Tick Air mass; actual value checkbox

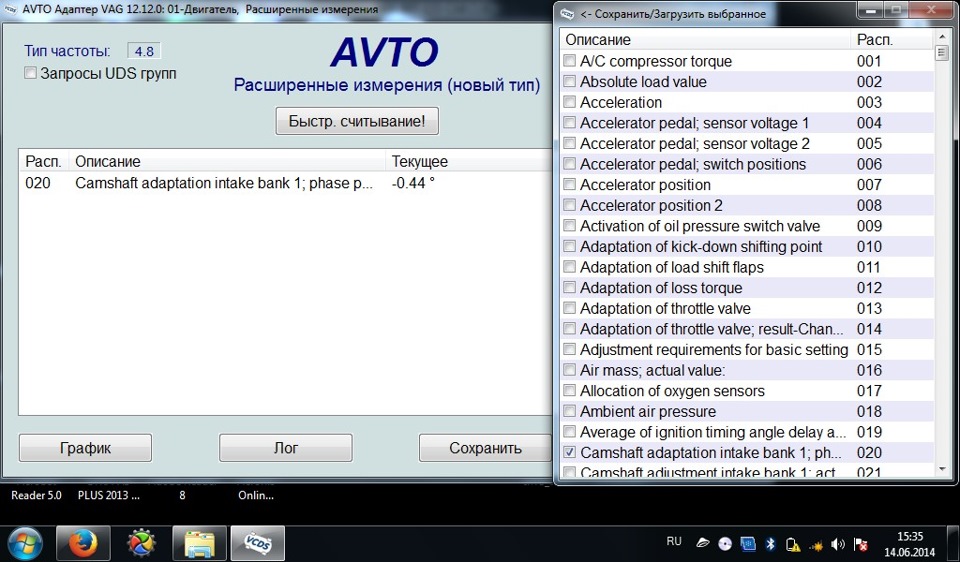[569, 370]
